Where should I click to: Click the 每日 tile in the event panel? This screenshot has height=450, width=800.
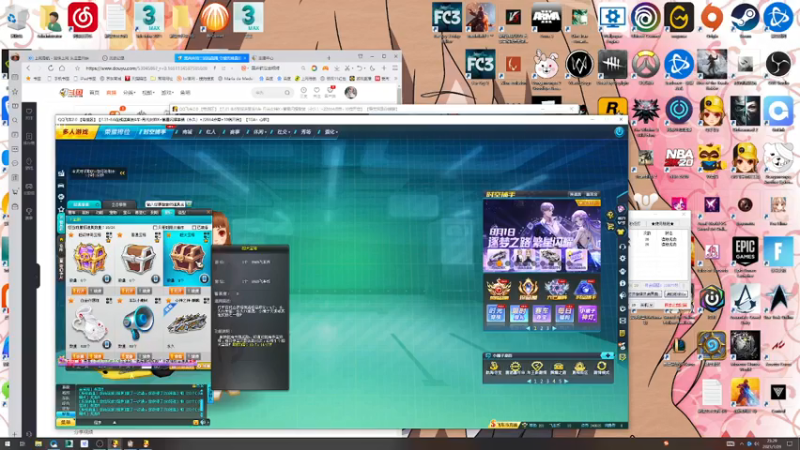pos(564,314)
